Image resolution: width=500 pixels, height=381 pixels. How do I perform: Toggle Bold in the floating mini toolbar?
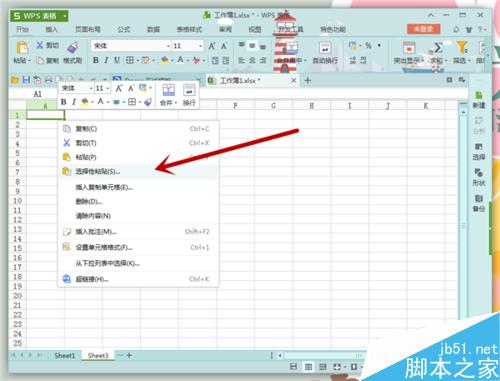(x=64, y=102)
